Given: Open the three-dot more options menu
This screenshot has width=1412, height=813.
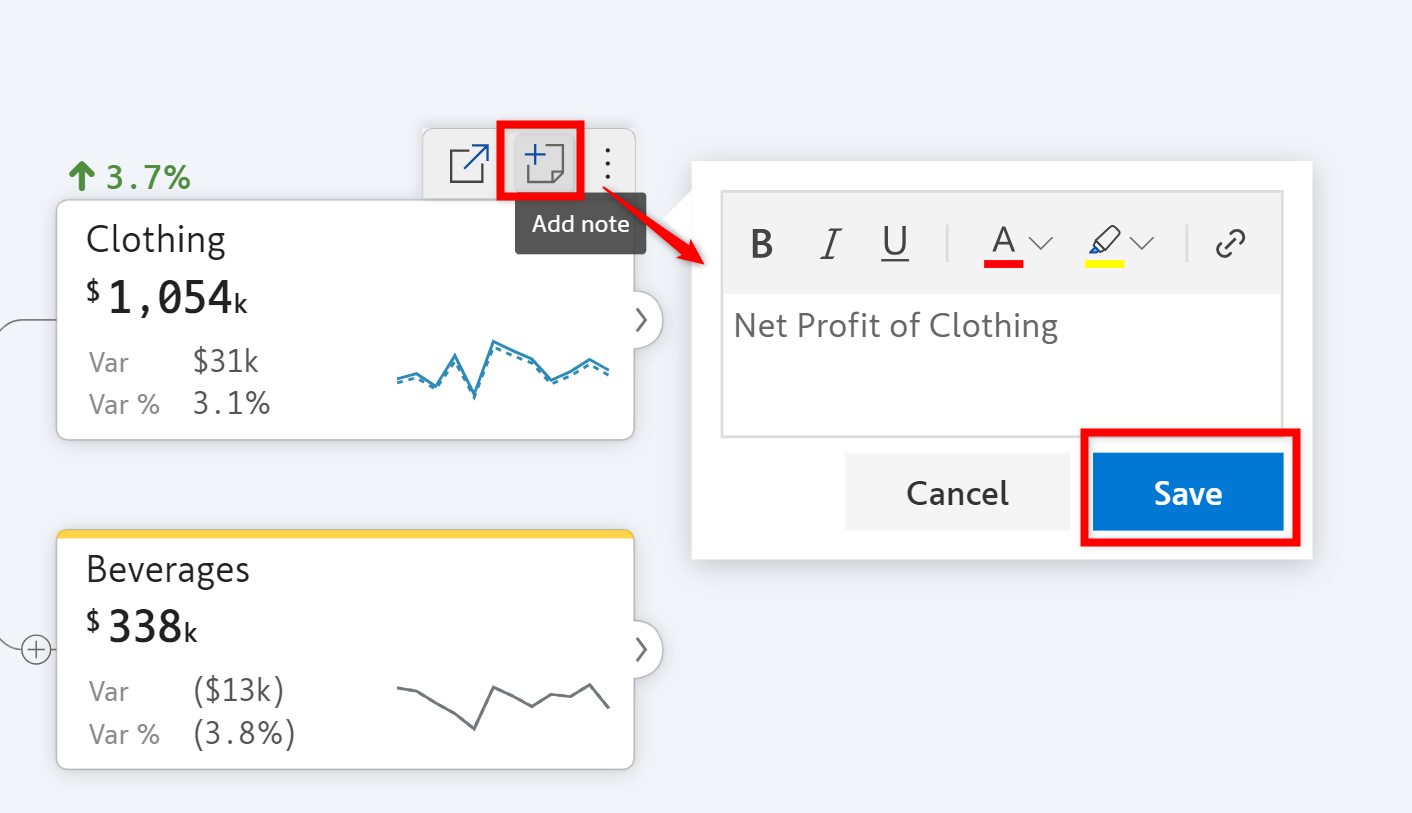Looking at the screenshot, I should 608,163.
